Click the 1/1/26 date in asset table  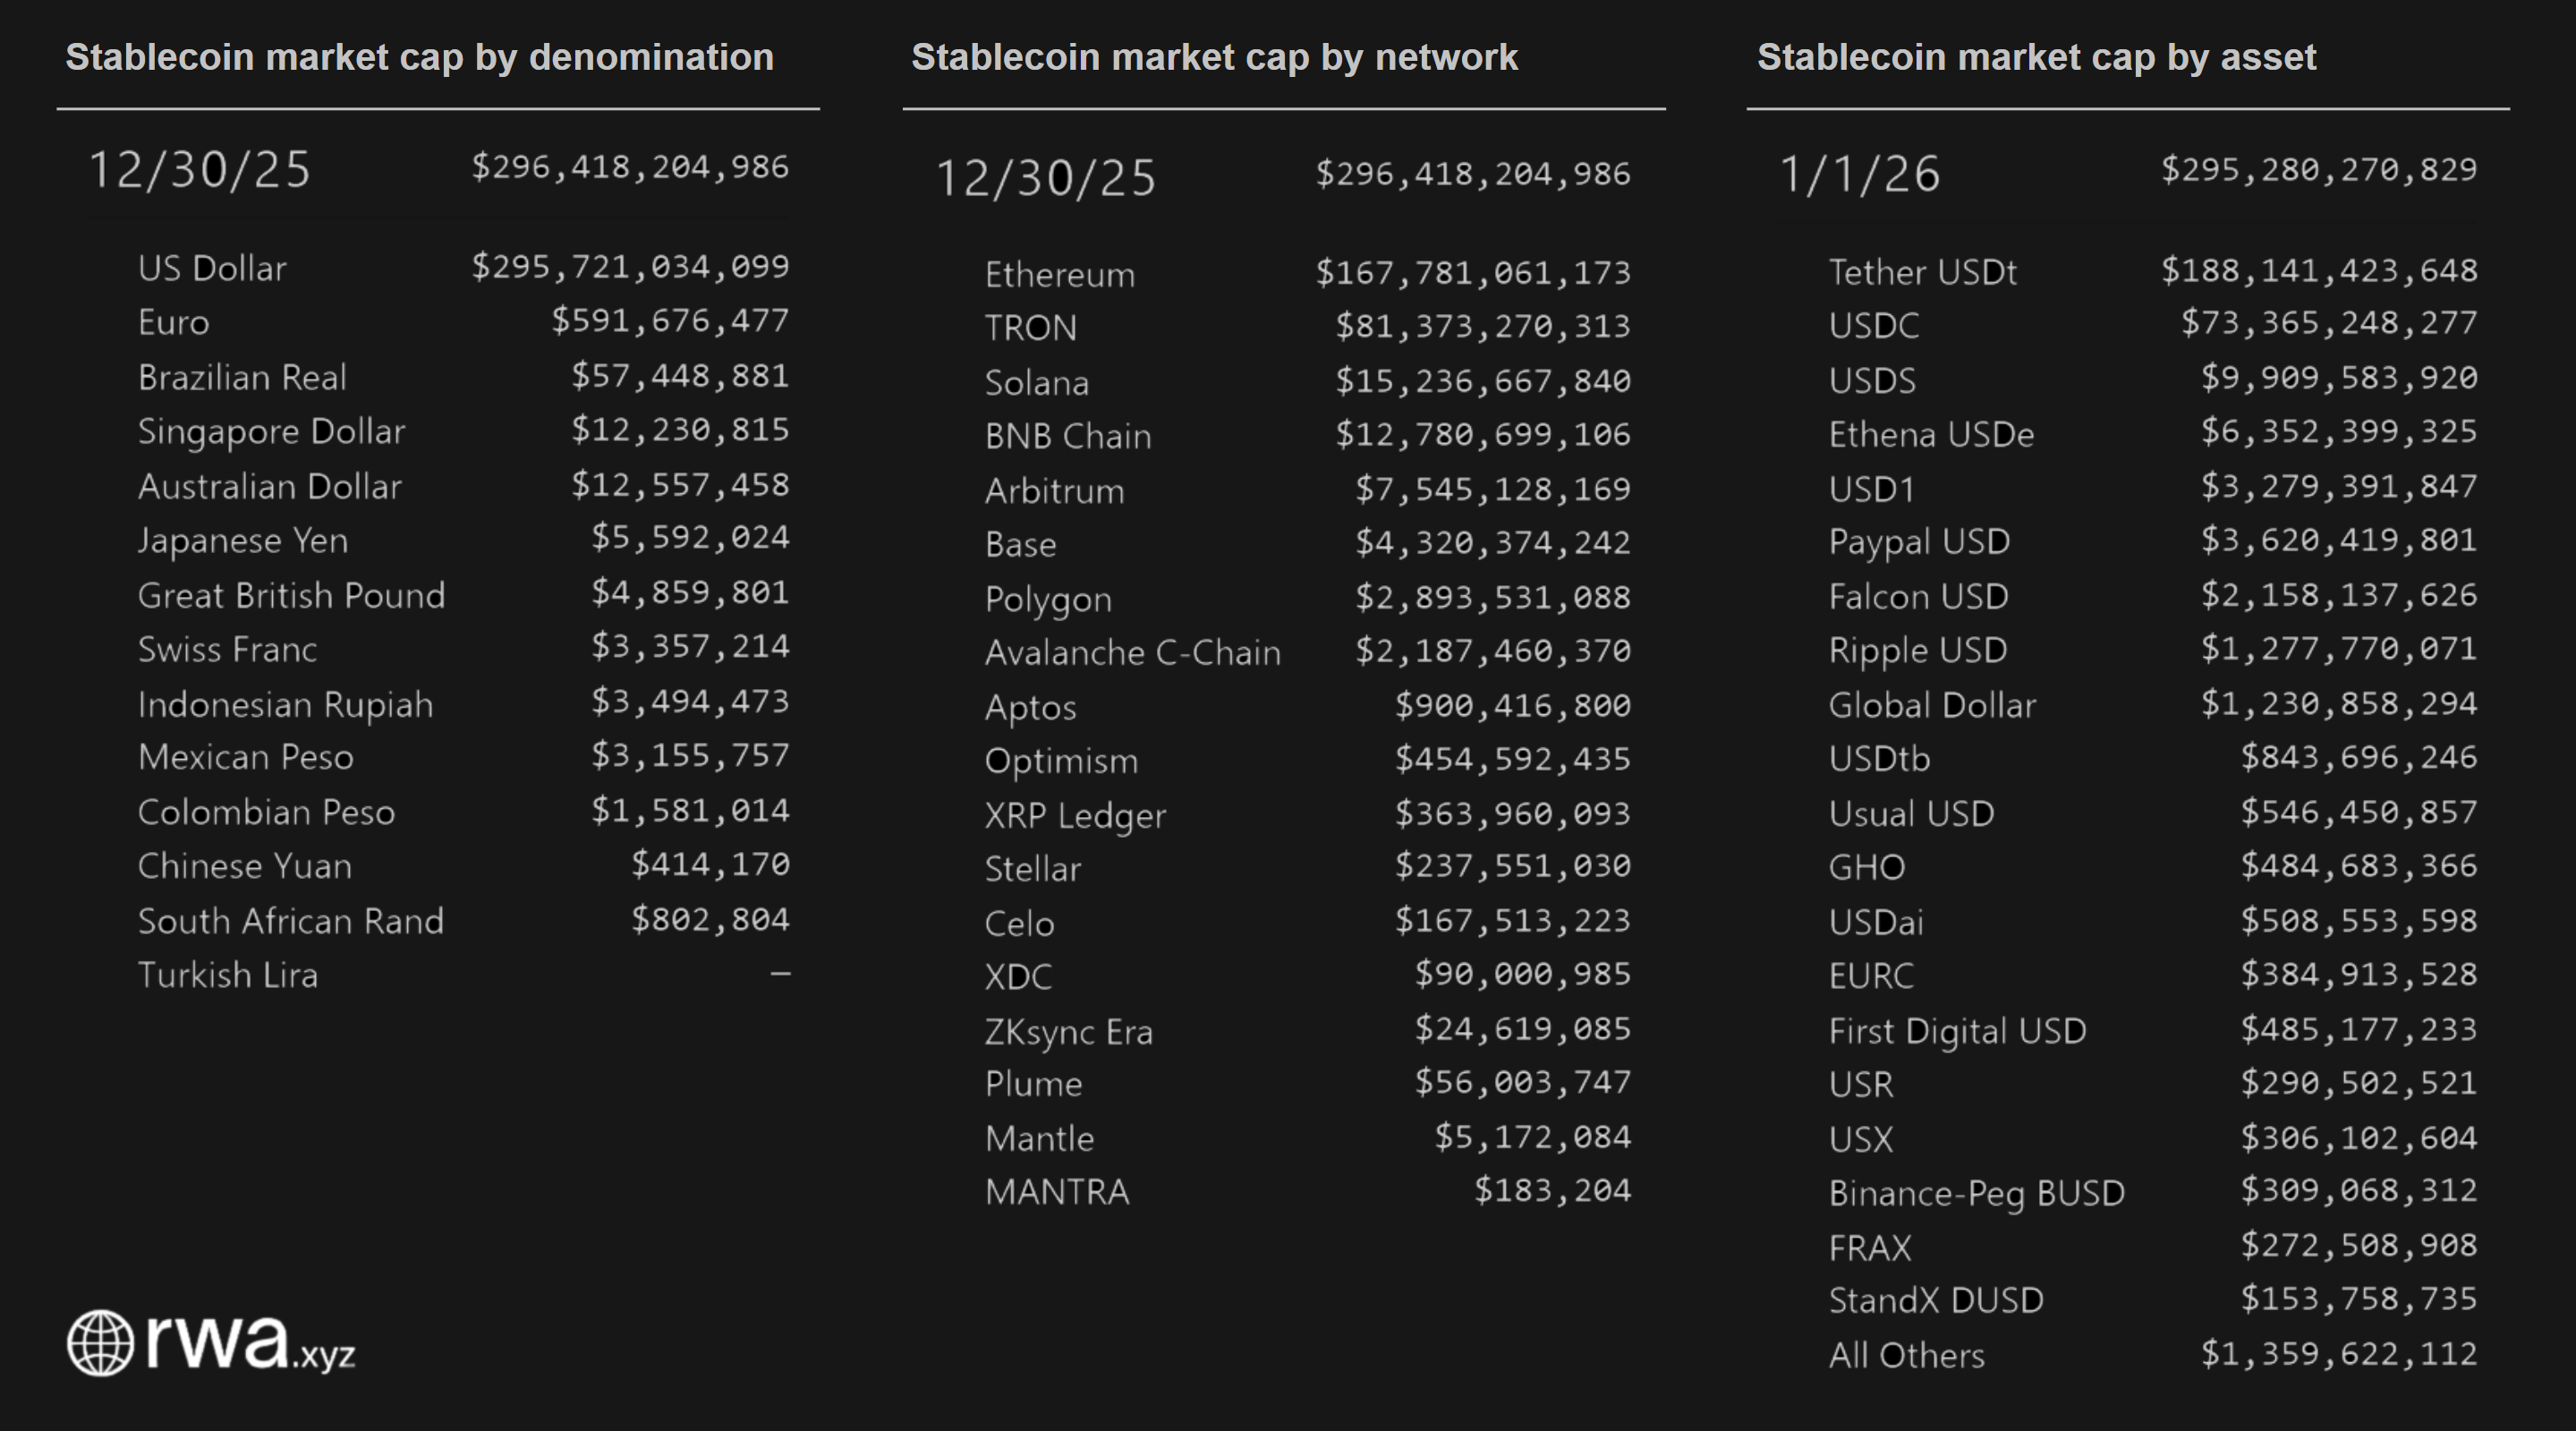pos(1859,174)
